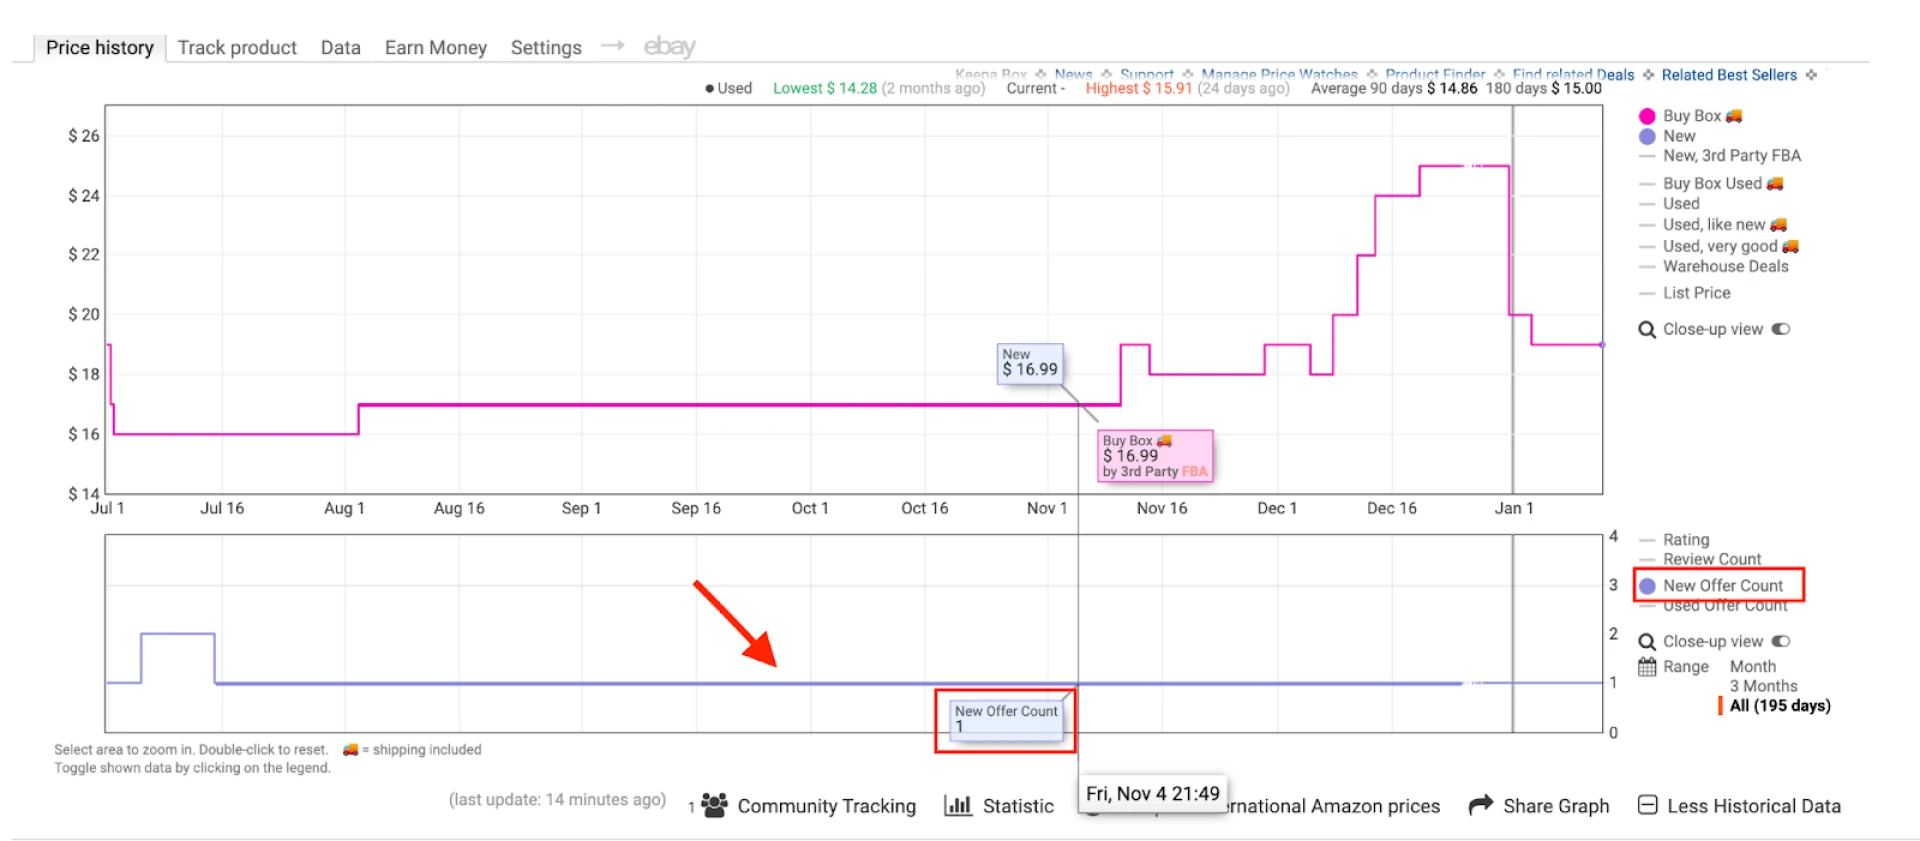1920x841 pixels.
Task: Toggle the Buy Box pink legend dot
Action: 1647,116
